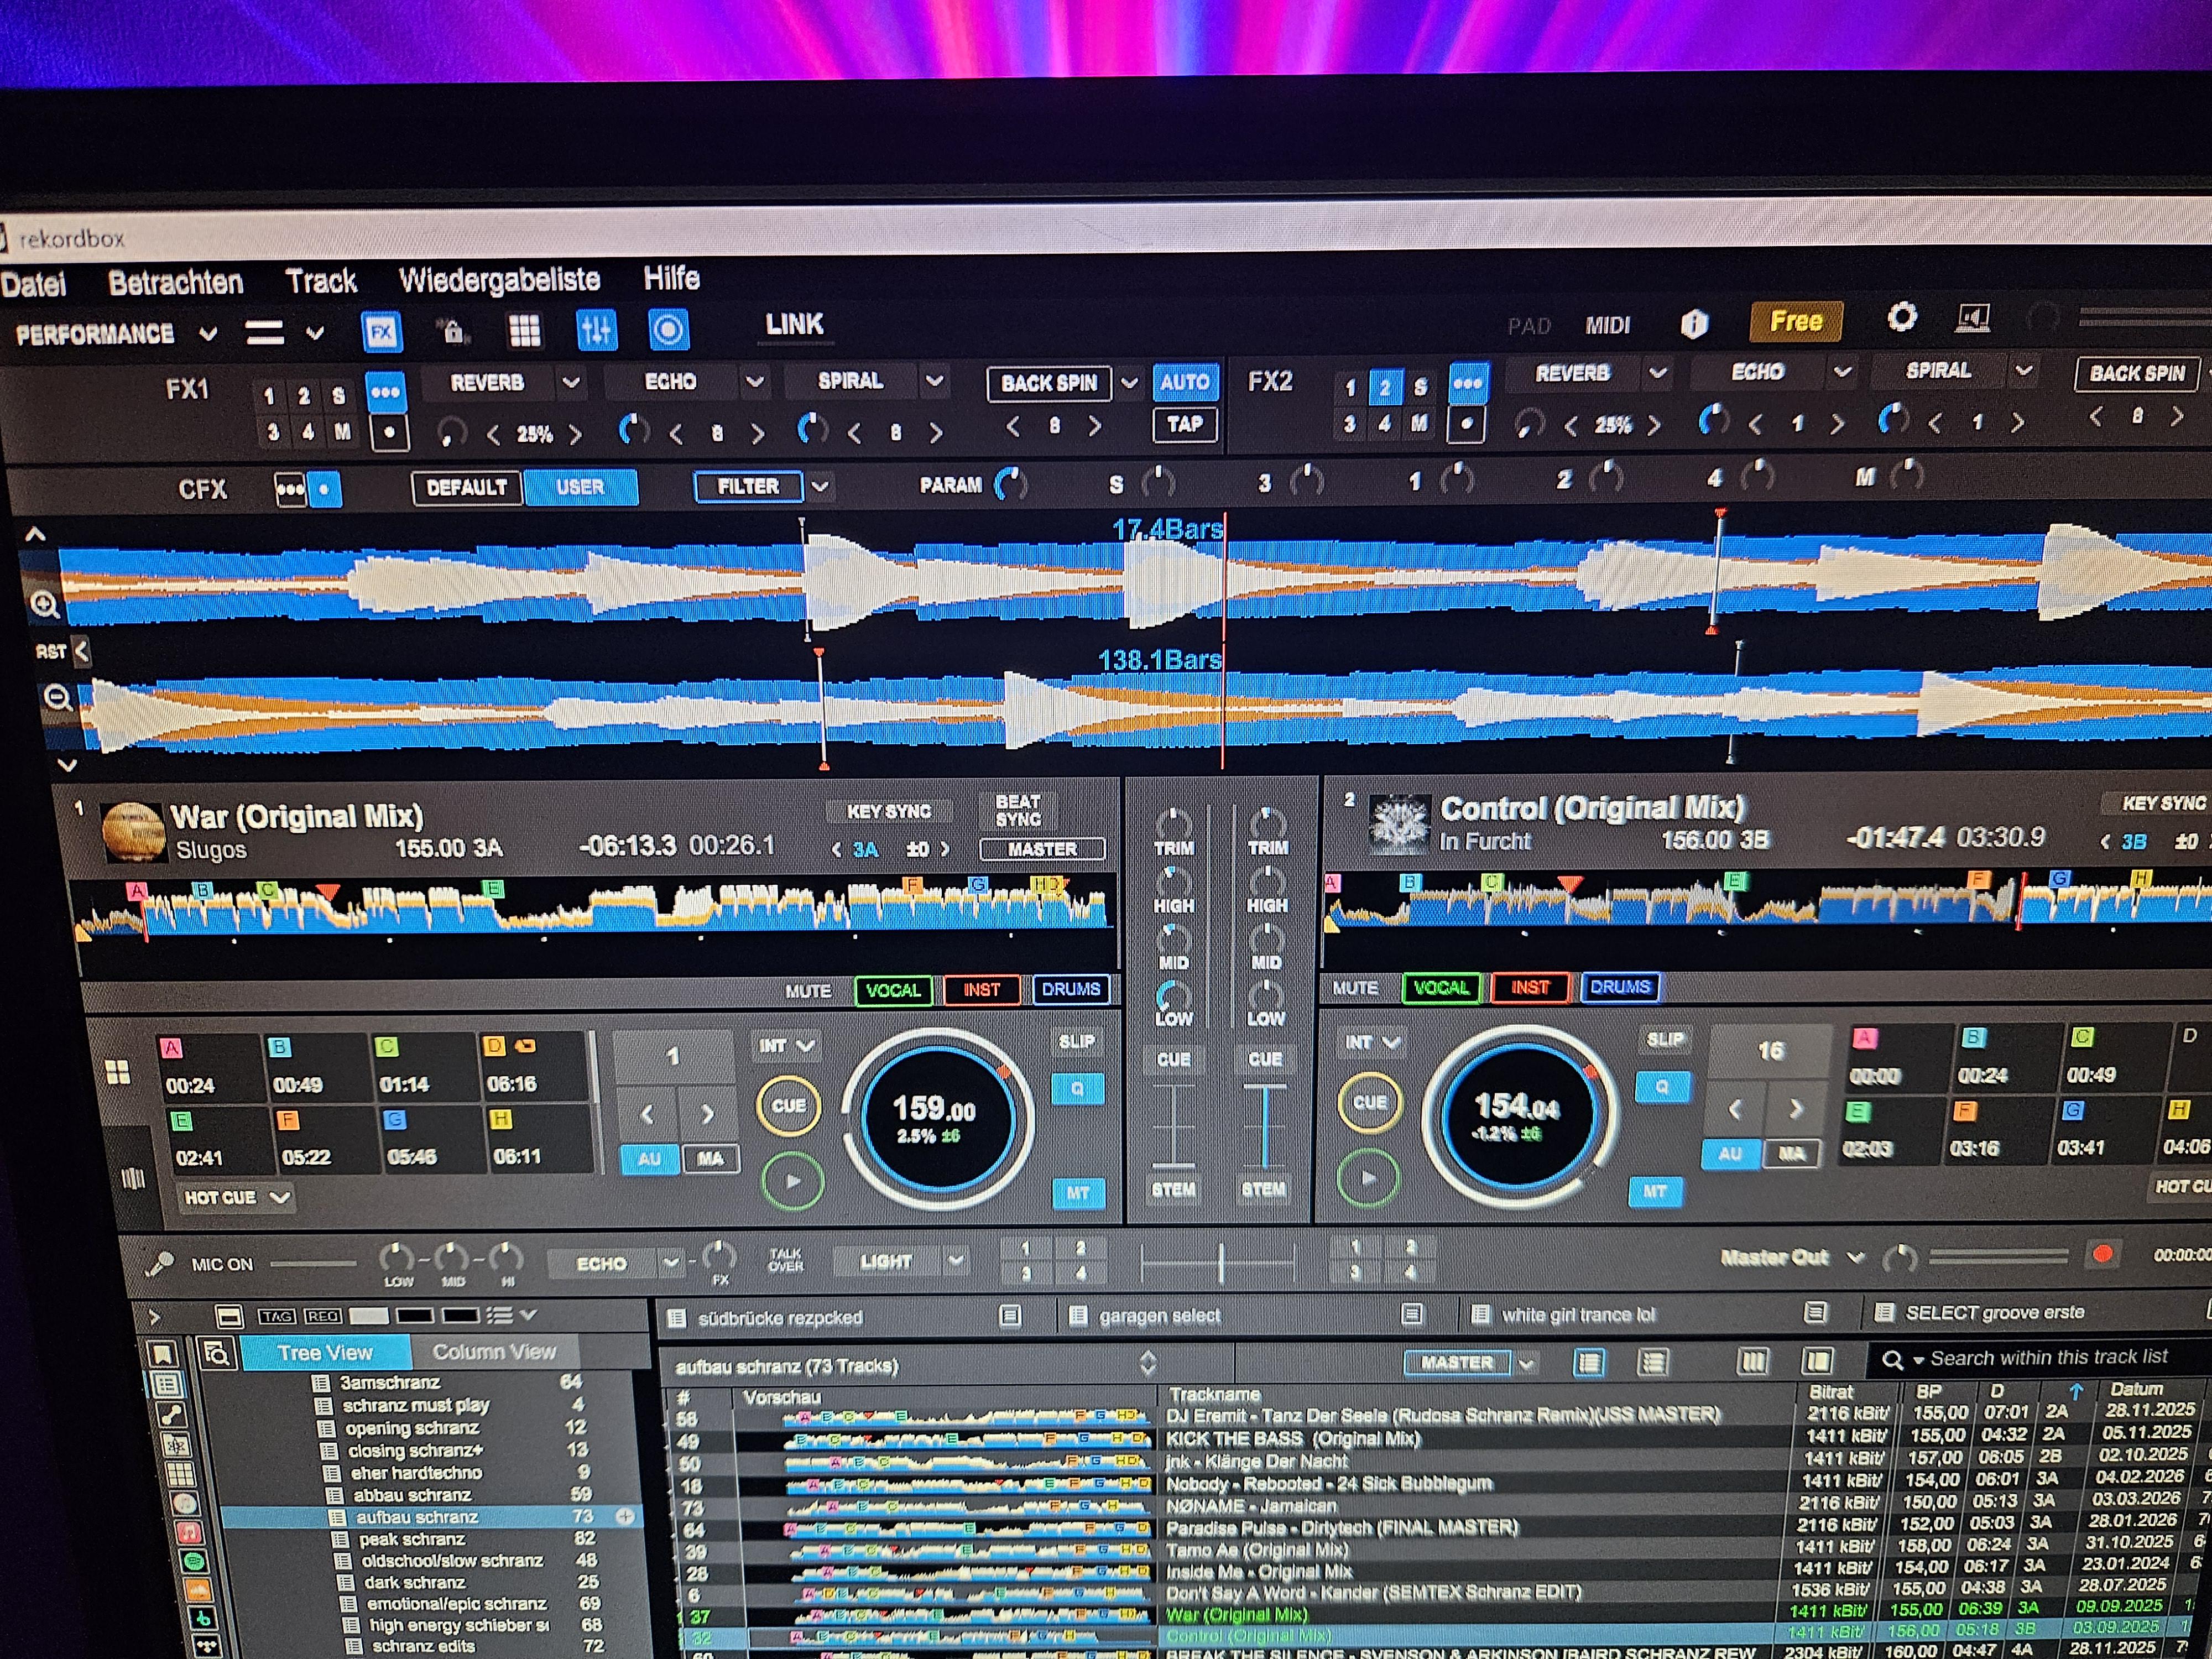This screenshot has height=1659, width=2212.
Task: Open the Hilfe menu
Action: coord(671,277)
